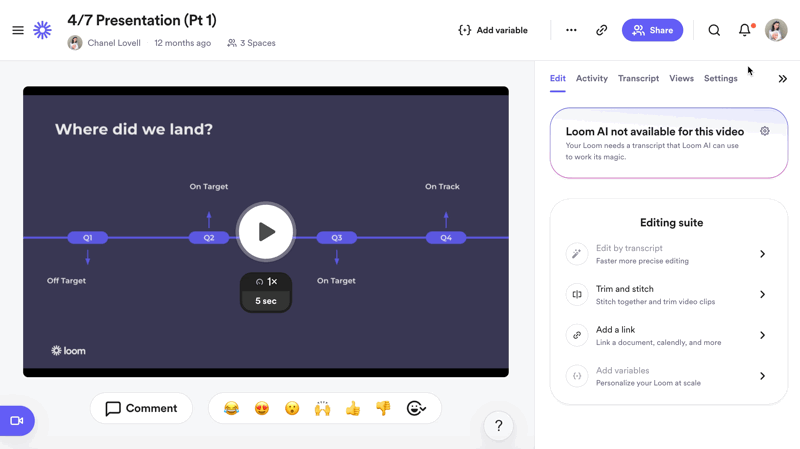The height and width of the screenshot is (449, 800).
Task: Copy the video link icon
Action: point(602,31)
